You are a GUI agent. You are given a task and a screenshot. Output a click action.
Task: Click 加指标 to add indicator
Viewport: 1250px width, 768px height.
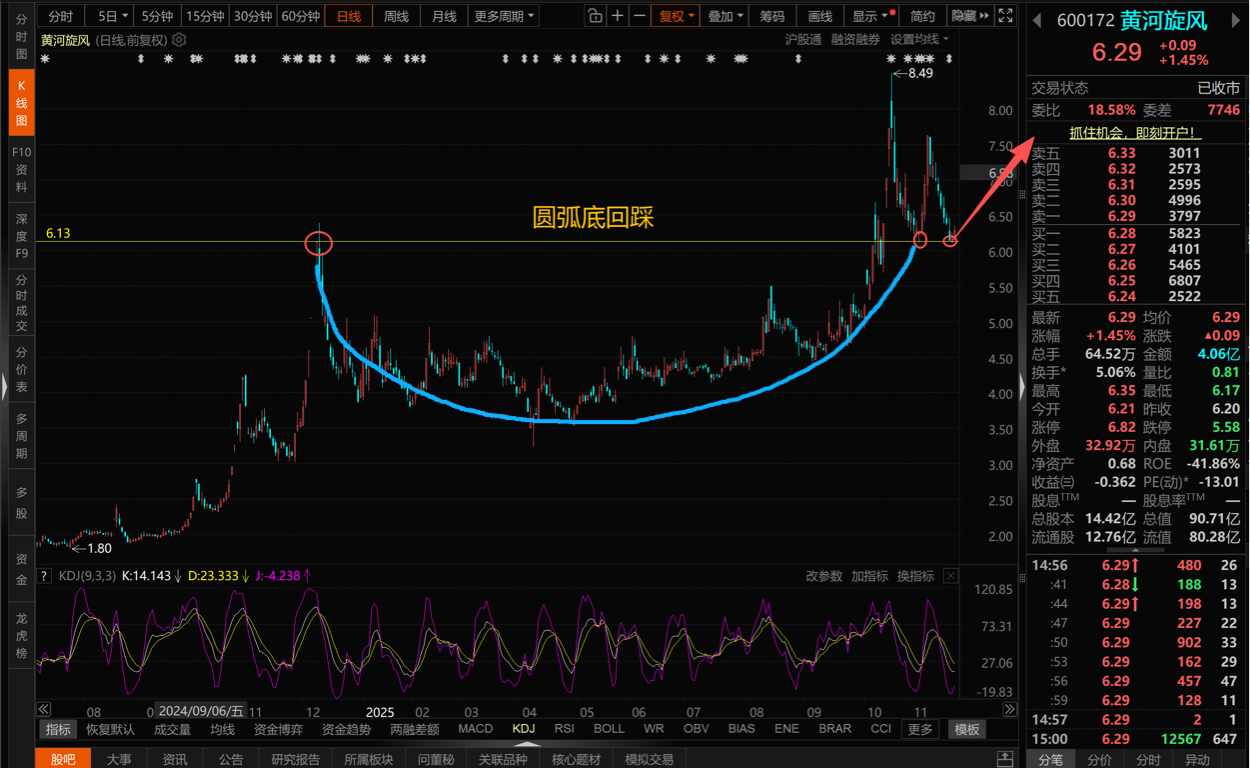click(x=870, y=576)
